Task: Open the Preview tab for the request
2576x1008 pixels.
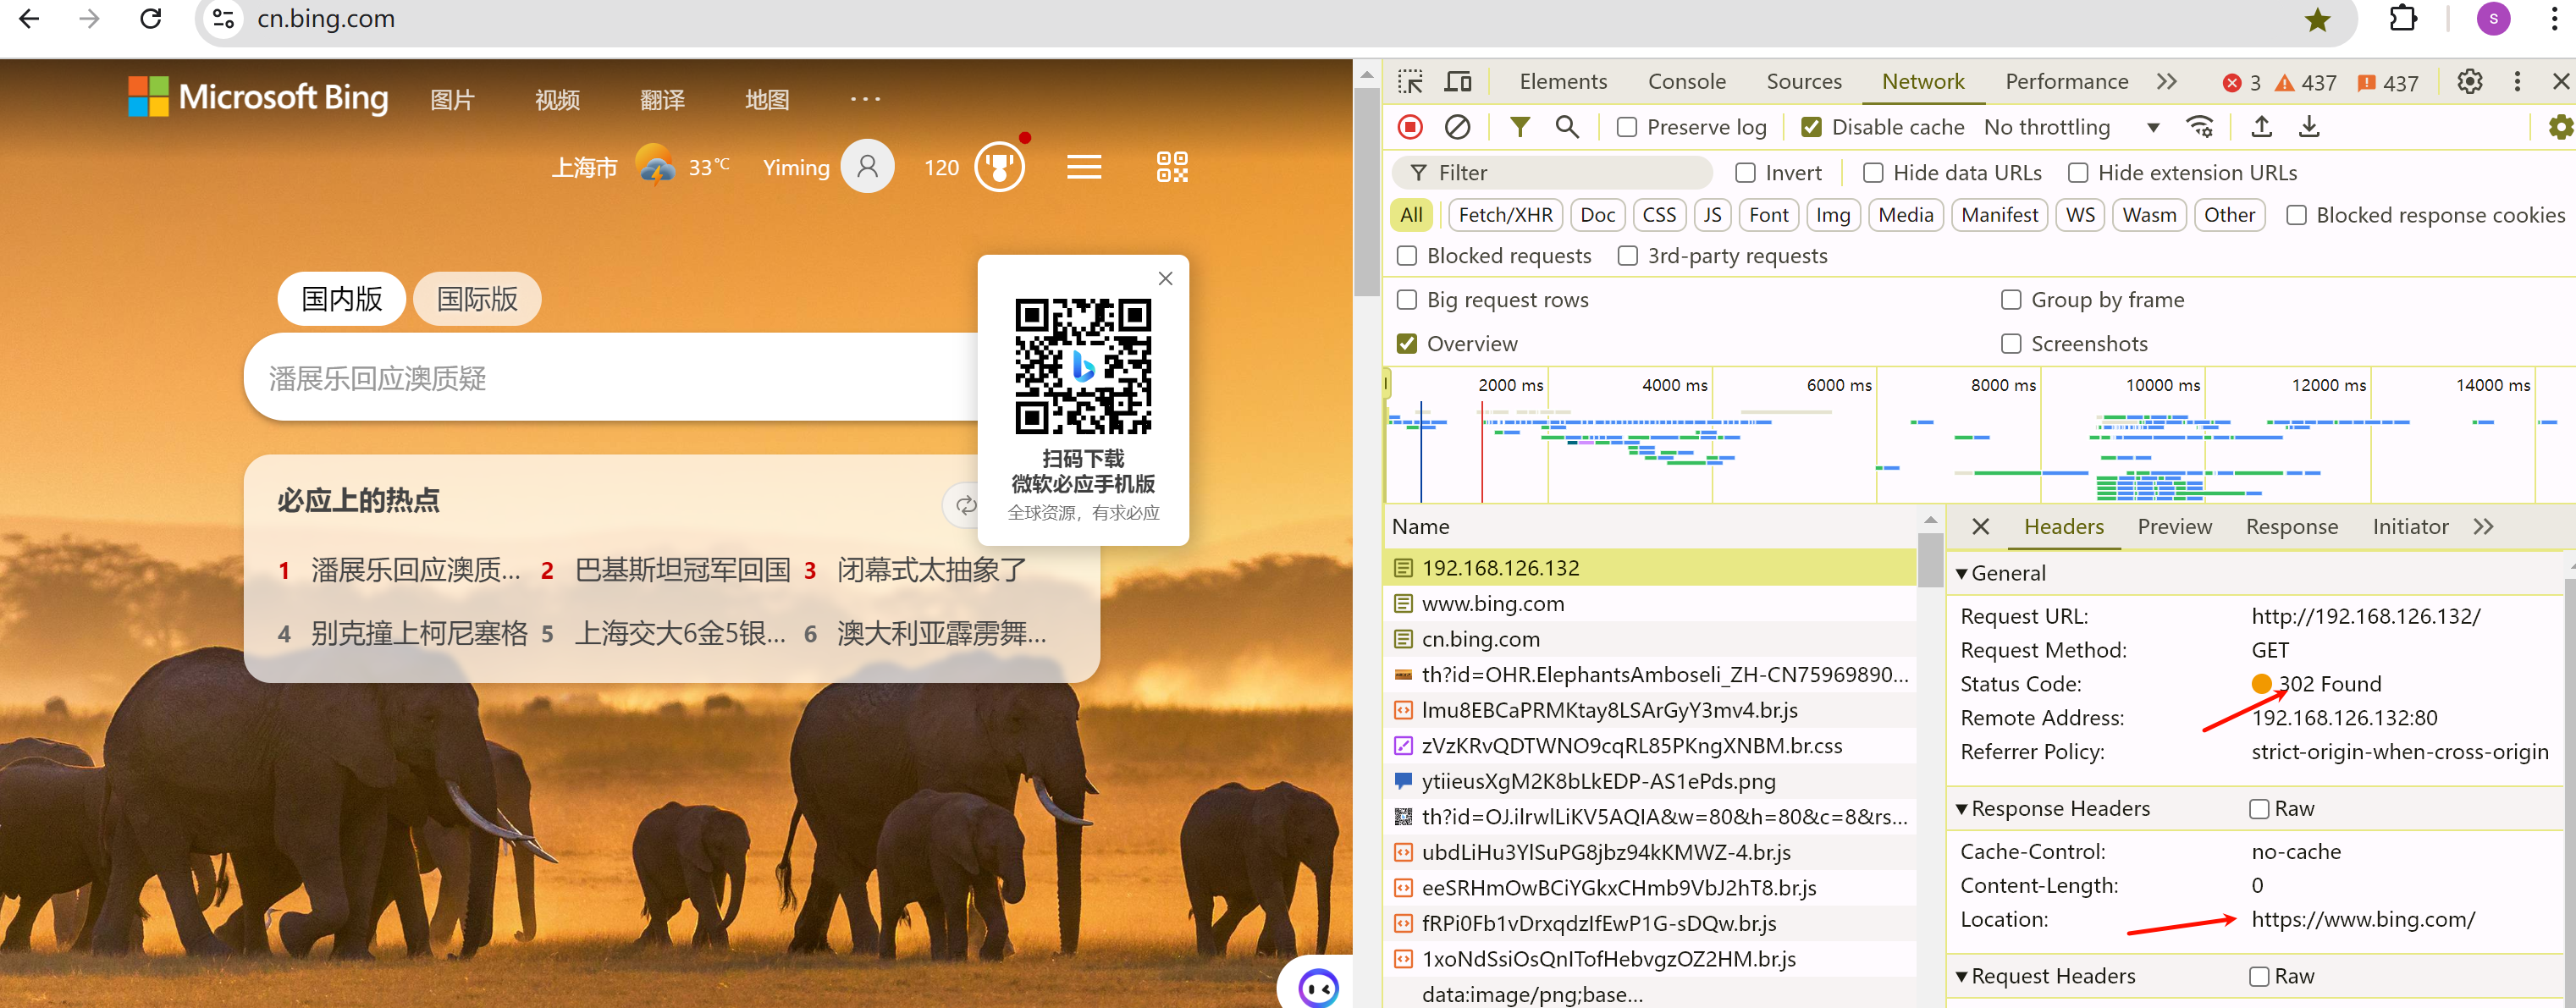Action: click(2174, 527)
